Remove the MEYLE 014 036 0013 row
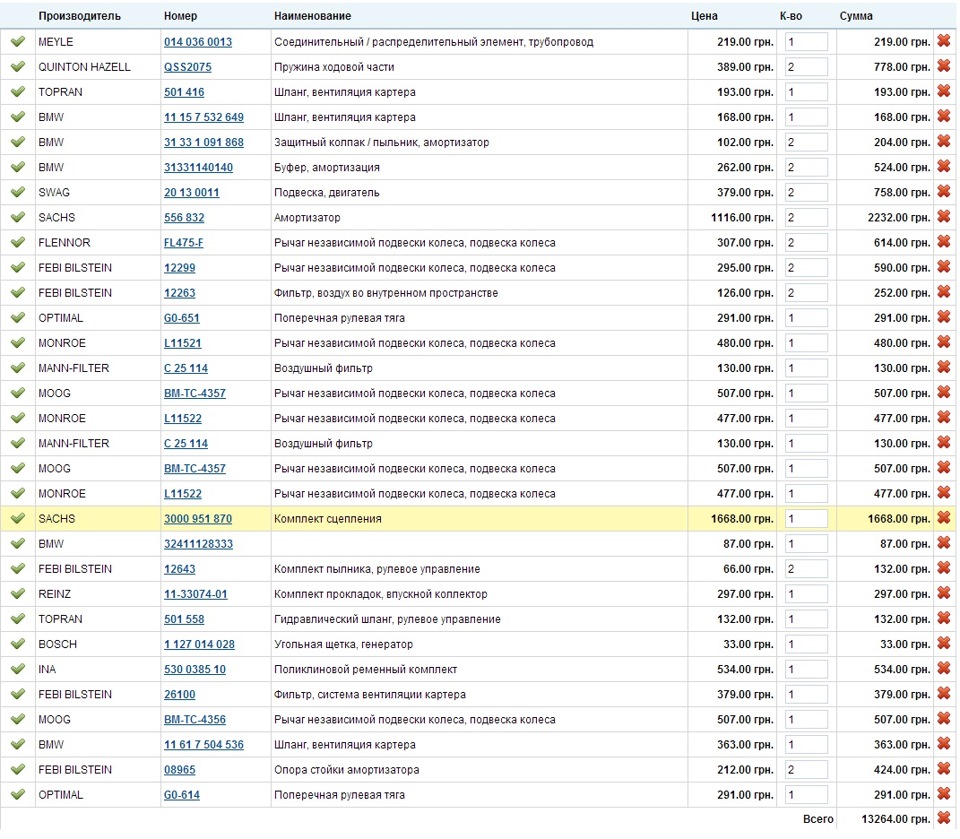This screenshot has height=839, width=960. pos(943,41)
